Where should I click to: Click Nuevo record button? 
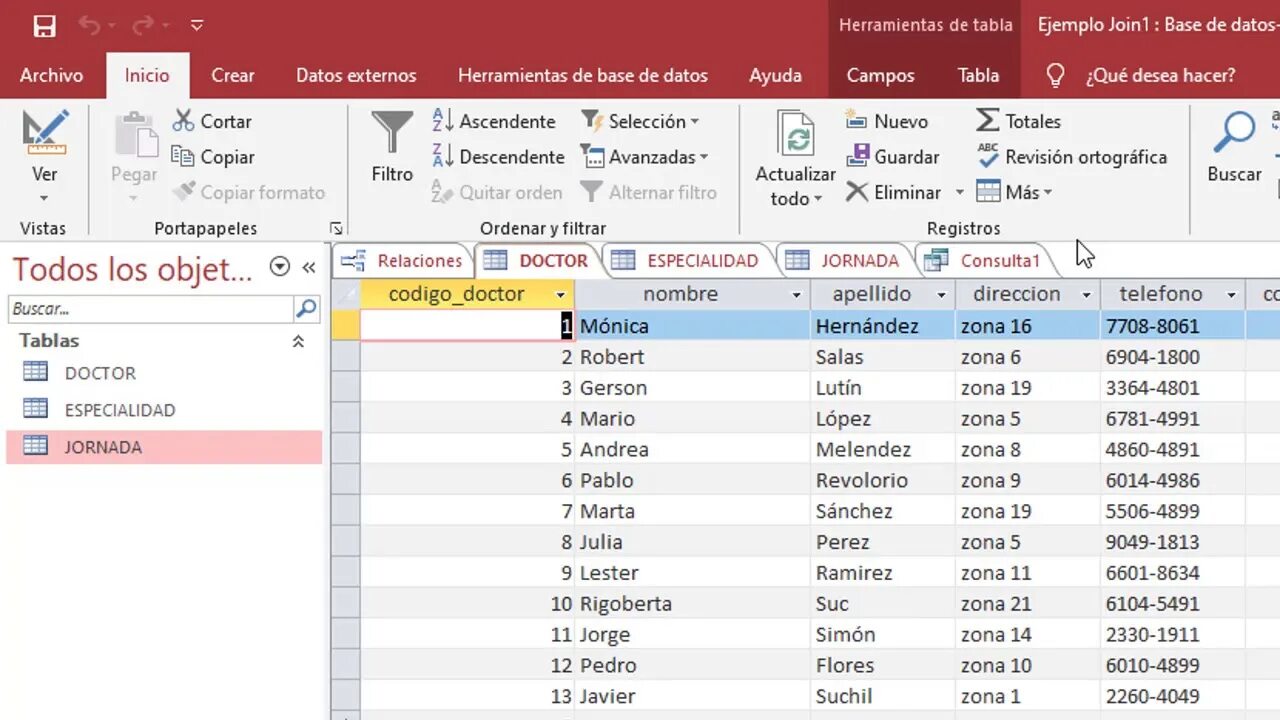click(x=887, y=121)
